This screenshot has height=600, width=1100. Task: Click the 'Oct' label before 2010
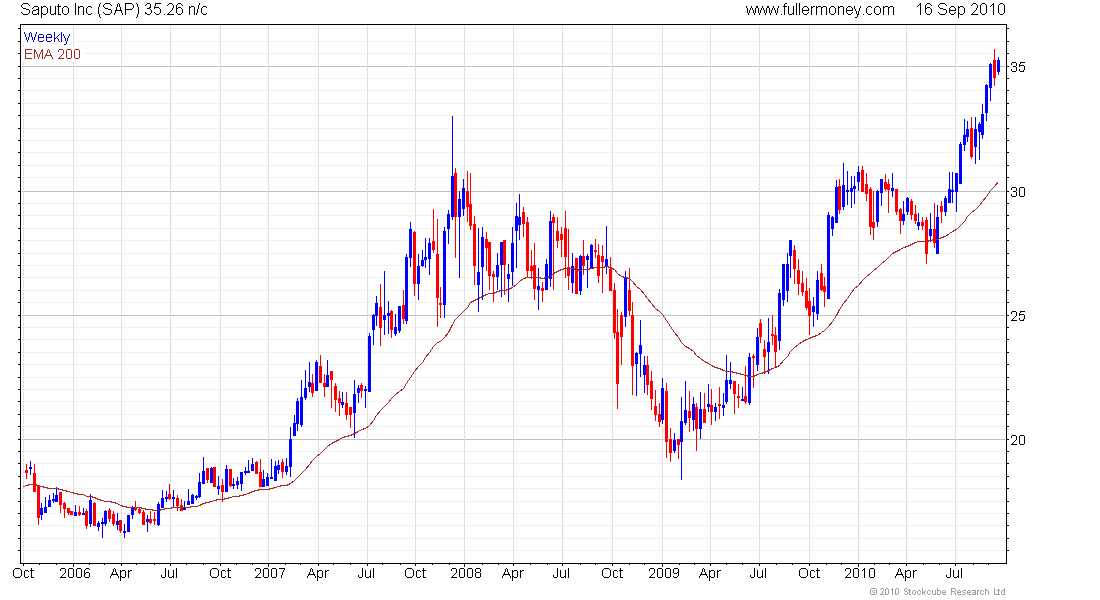click(x=809, y=573)
